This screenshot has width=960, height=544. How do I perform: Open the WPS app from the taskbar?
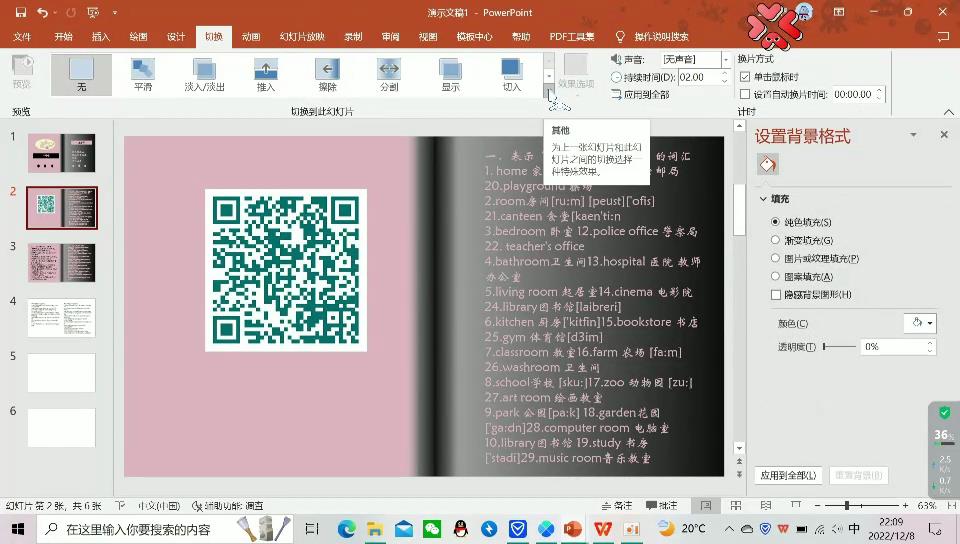click(602, 529)
